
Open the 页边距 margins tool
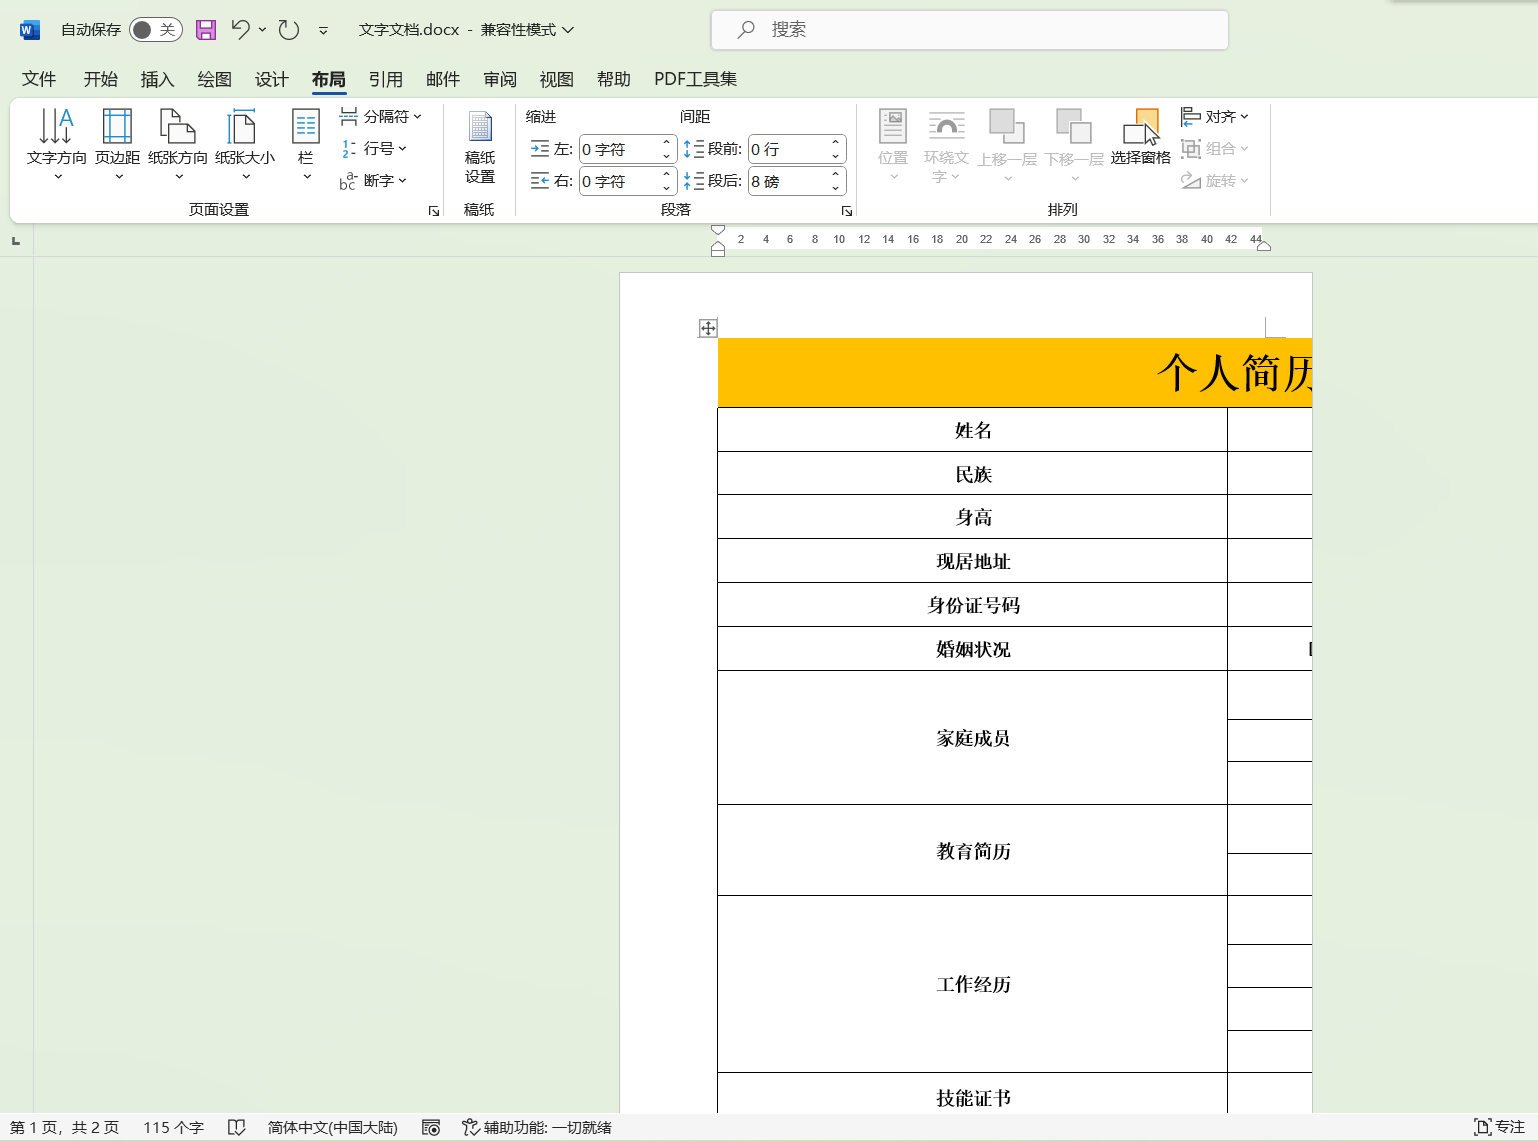coord(117,145)
